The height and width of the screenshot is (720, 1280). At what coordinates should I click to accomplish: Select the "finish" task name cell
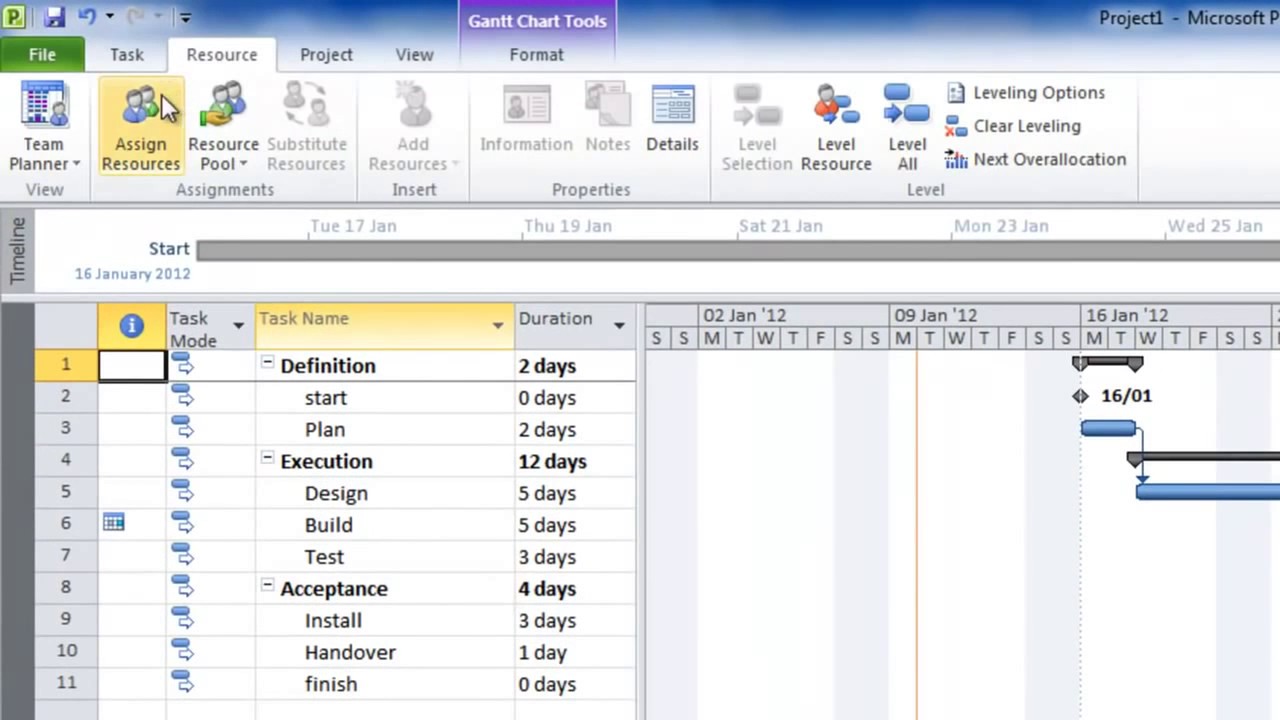tap(385, 685)
